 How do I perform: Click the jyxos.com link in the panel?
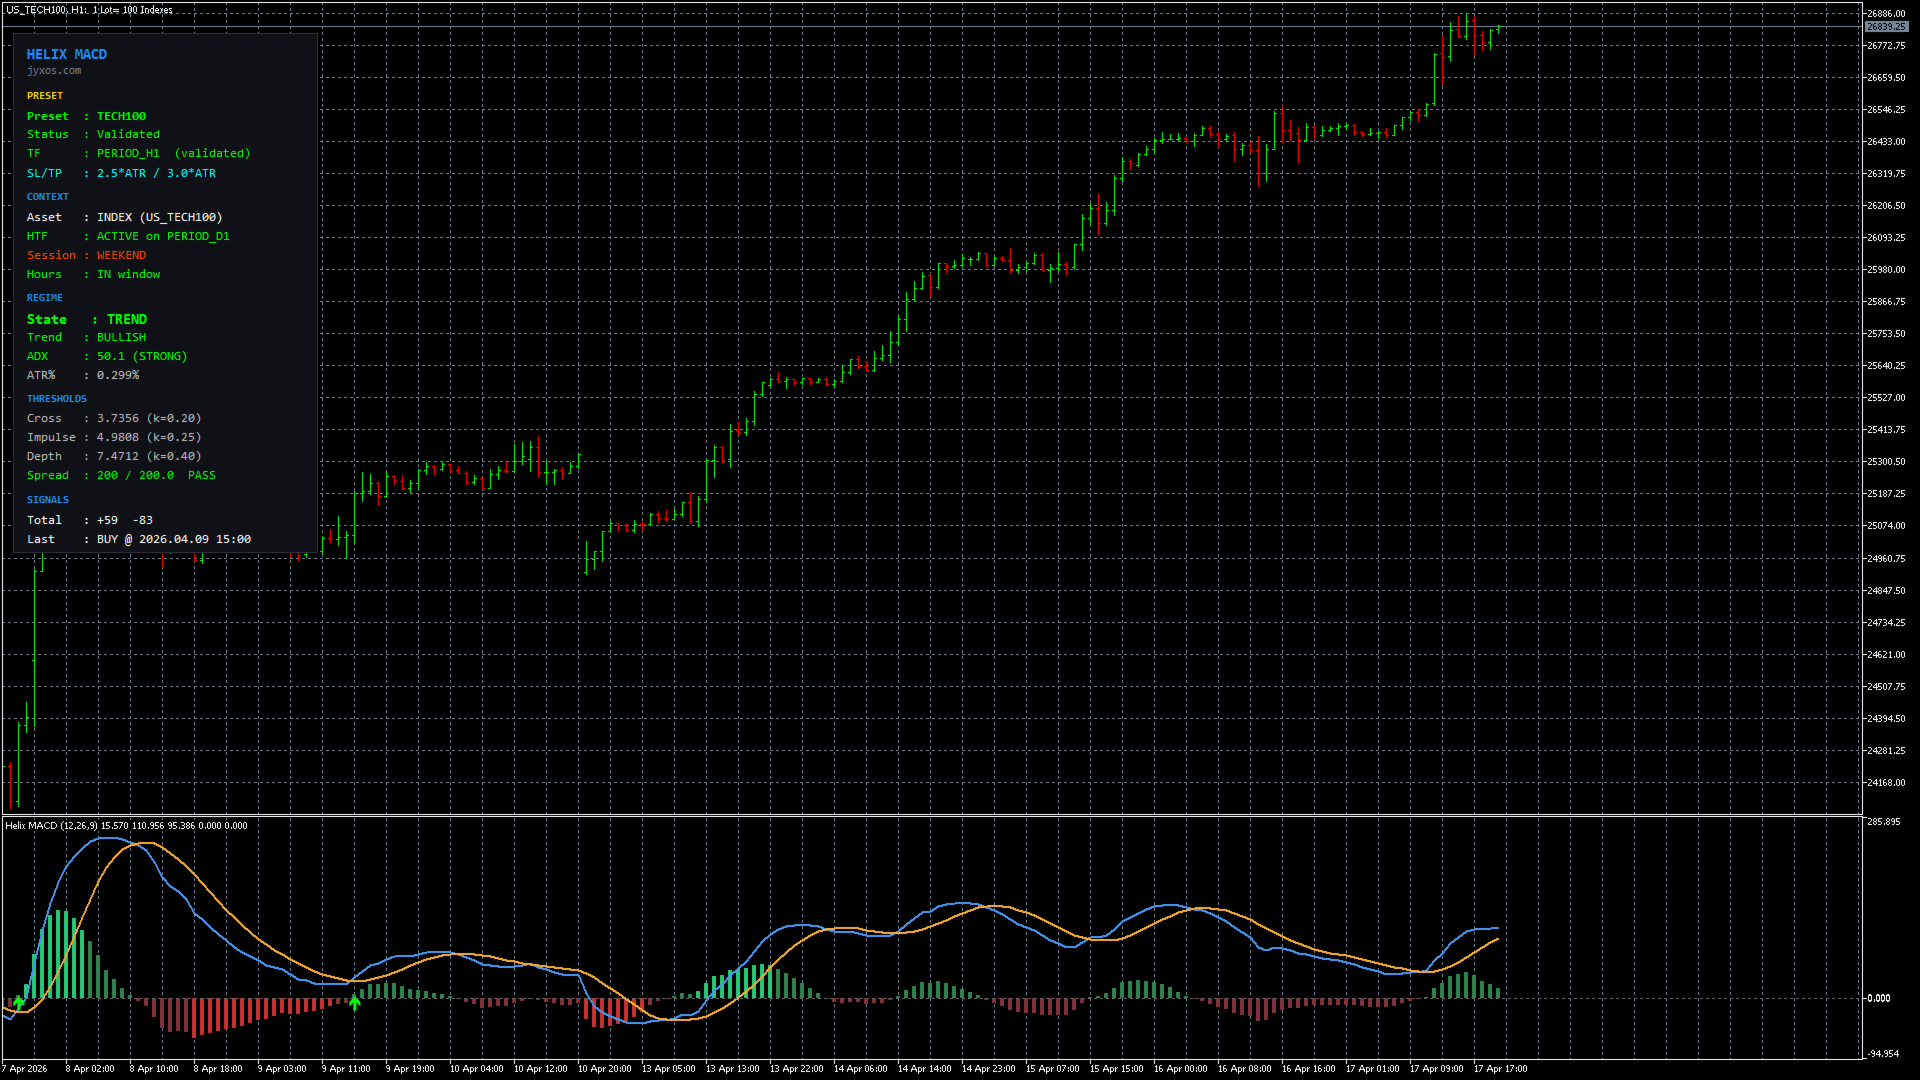[54, 71]
